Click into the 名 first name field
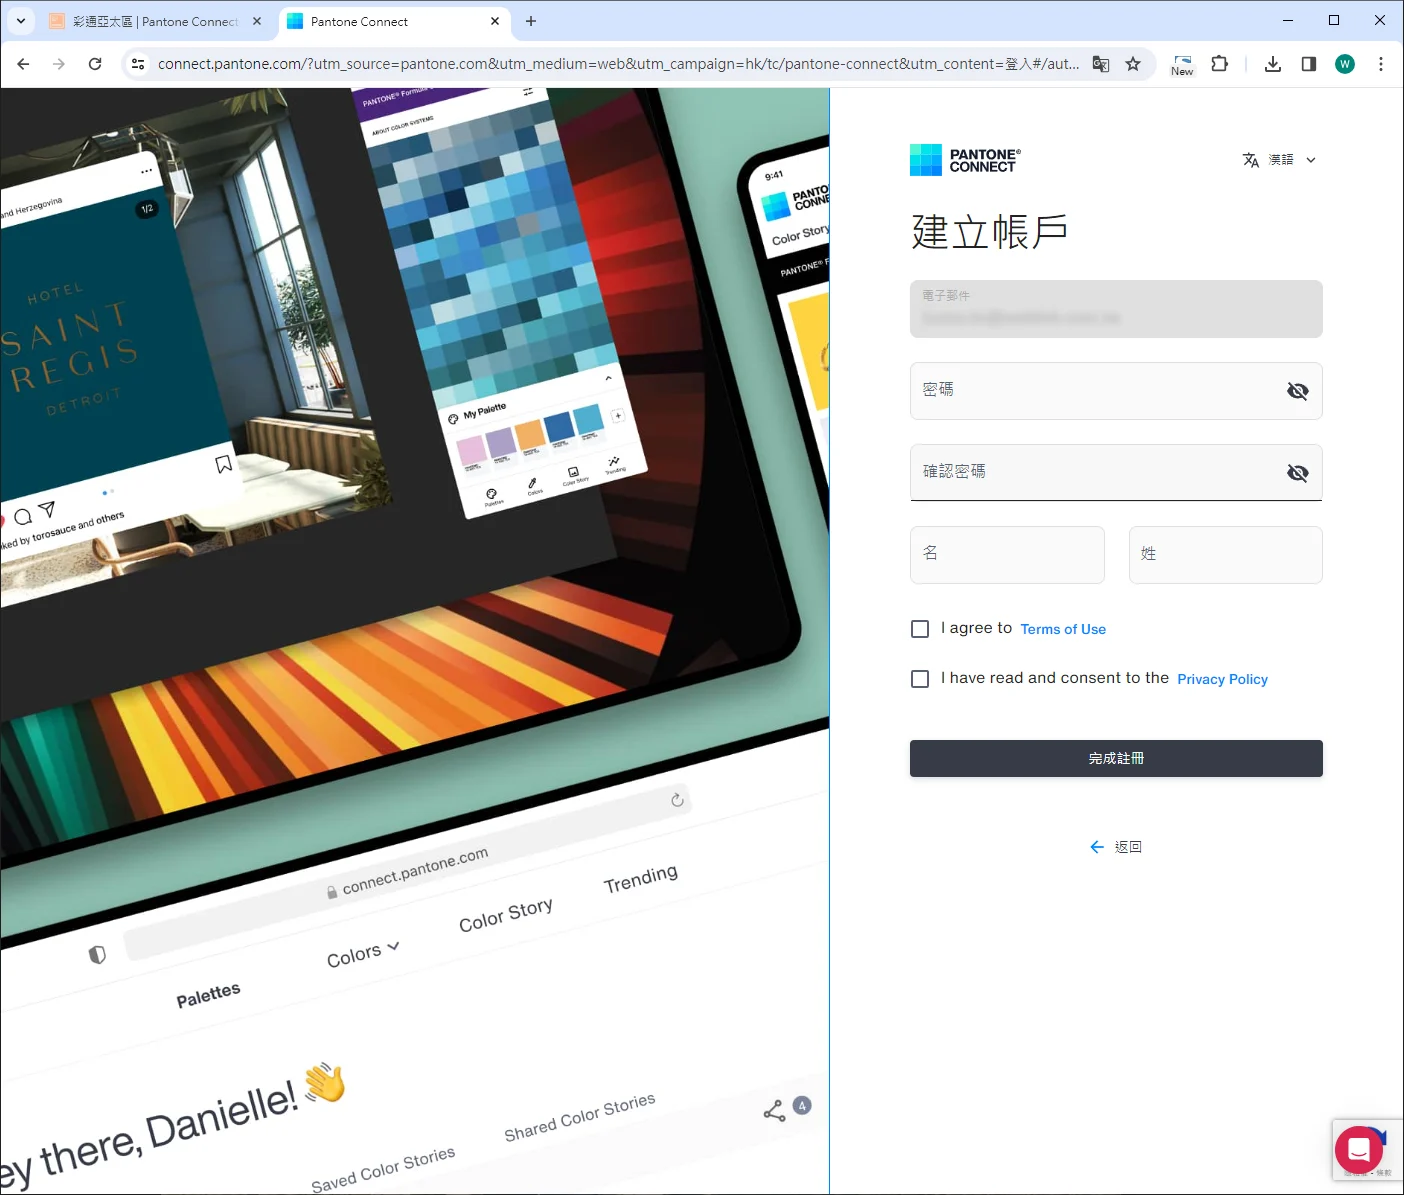This screenshot has width=1404, height=1195. point(1007,555)
